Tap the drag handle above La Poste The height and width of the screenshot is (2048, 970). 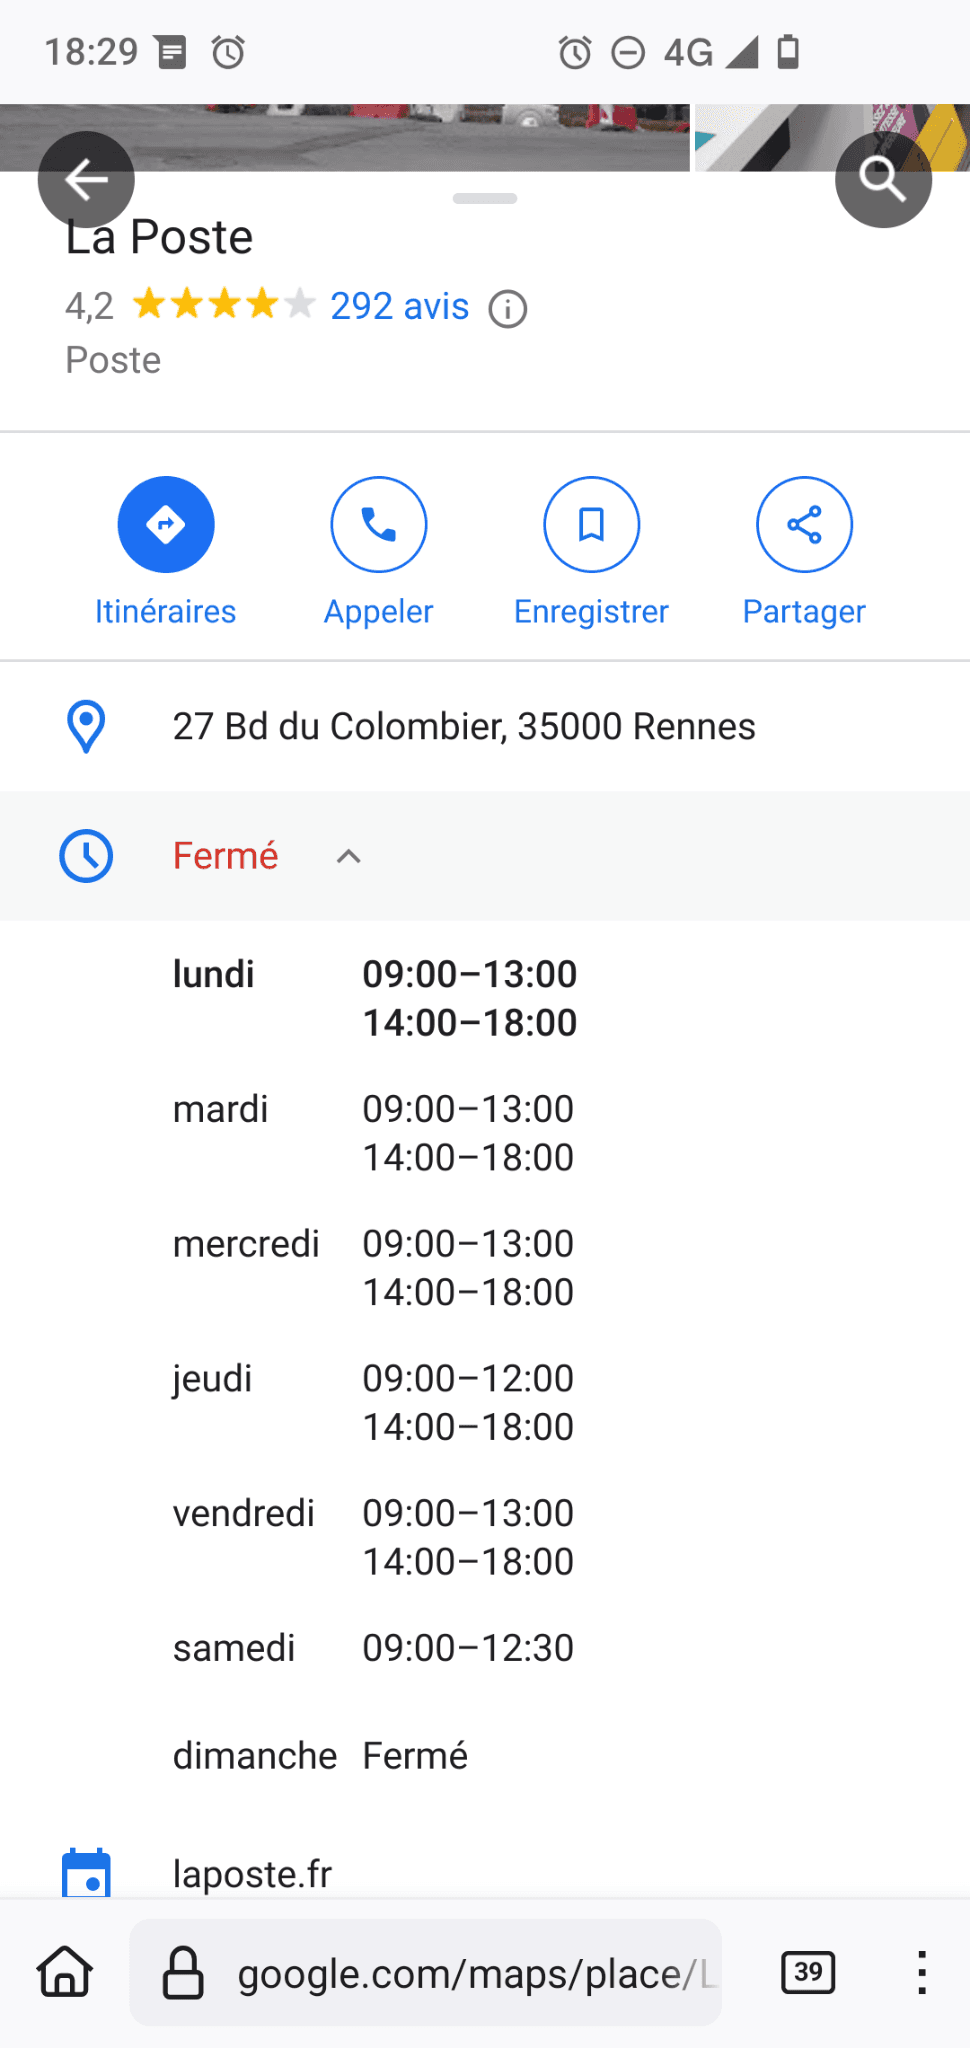pyautogui.click(x=485, y=199)
